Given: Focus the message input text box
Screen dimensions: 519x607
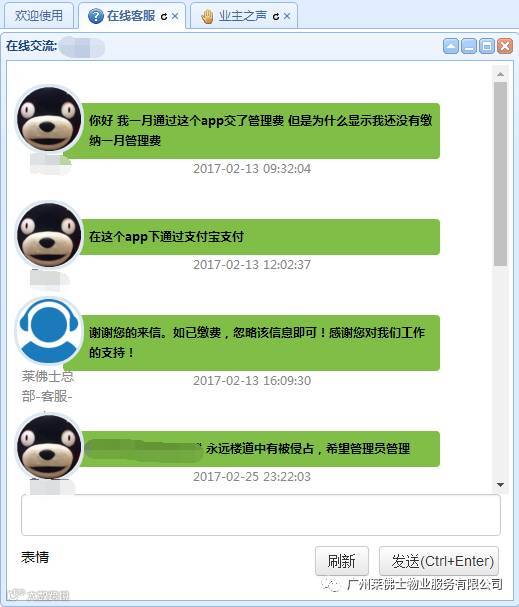Looking at the screenshot, I should (261, 515).
